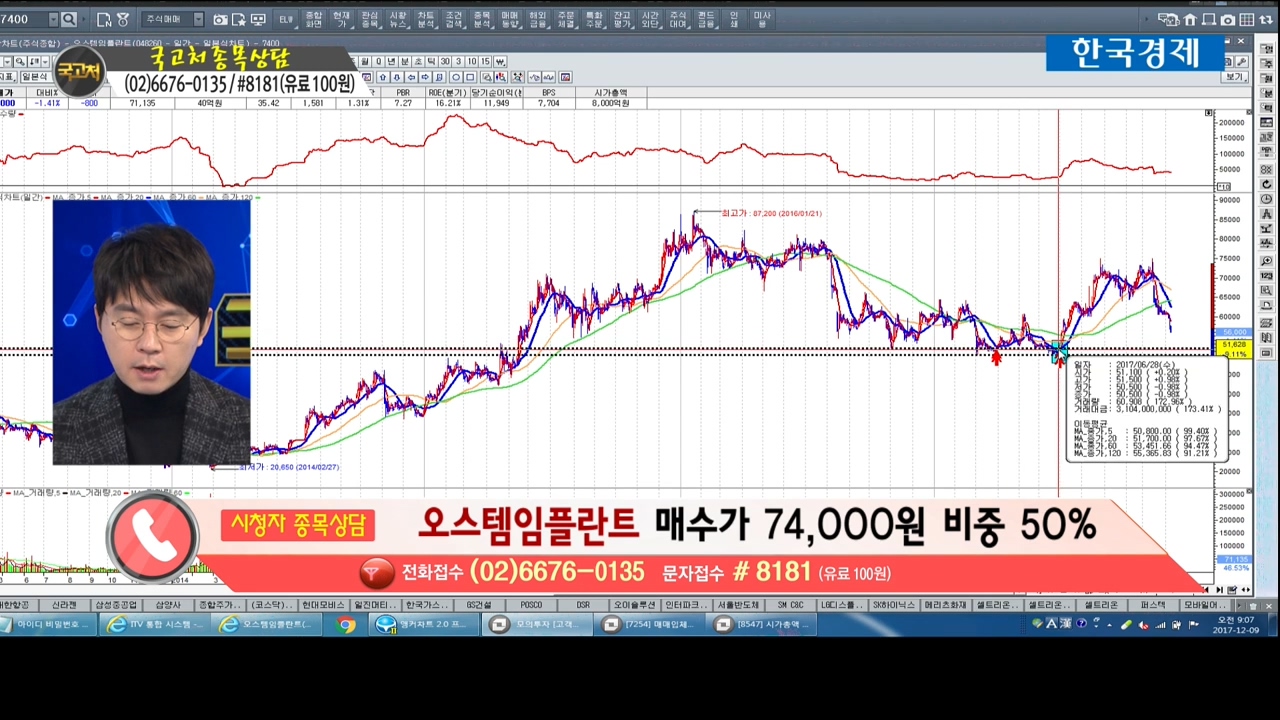Click the camera capture icon in top toolbar
This screenshot has height=720, width=1280.
pos(221,19)
